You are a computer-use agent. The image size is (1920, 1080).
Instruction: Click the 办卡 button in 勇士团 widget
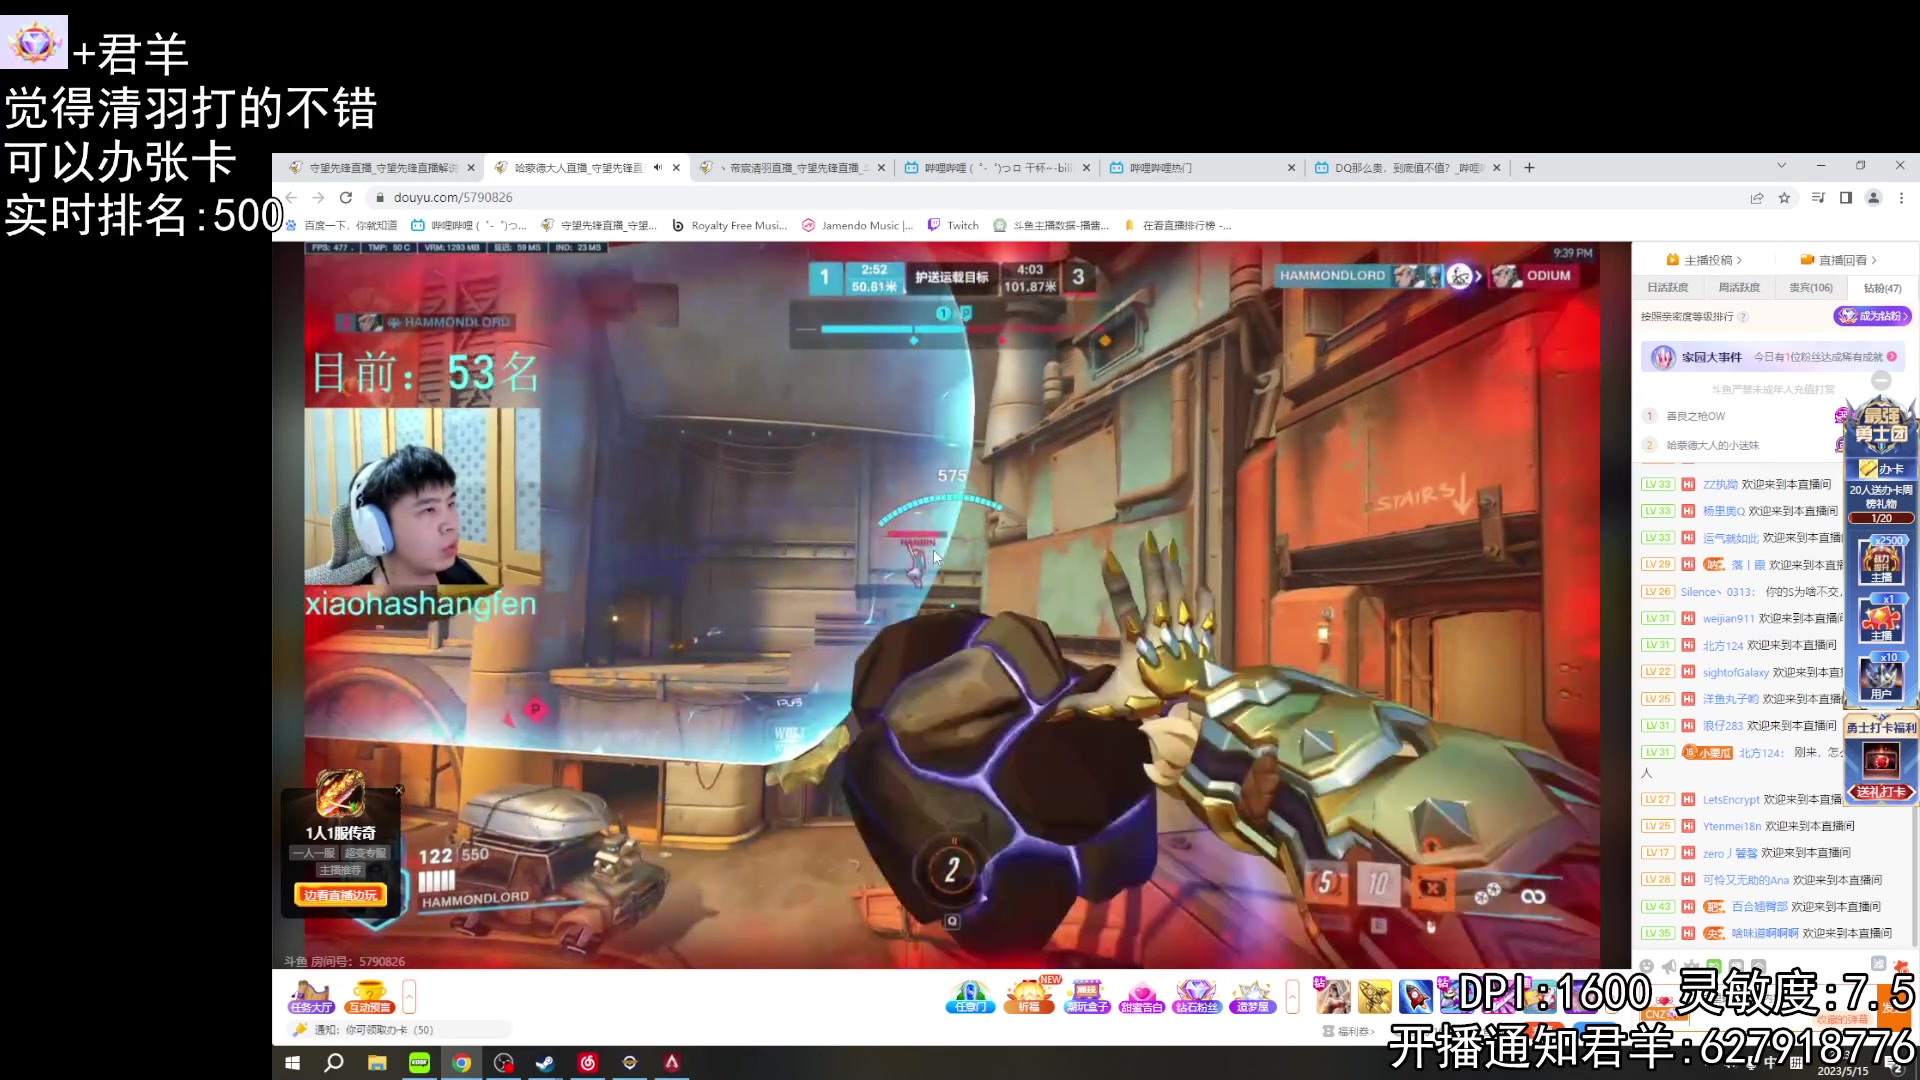click(x=1882, y=468)
